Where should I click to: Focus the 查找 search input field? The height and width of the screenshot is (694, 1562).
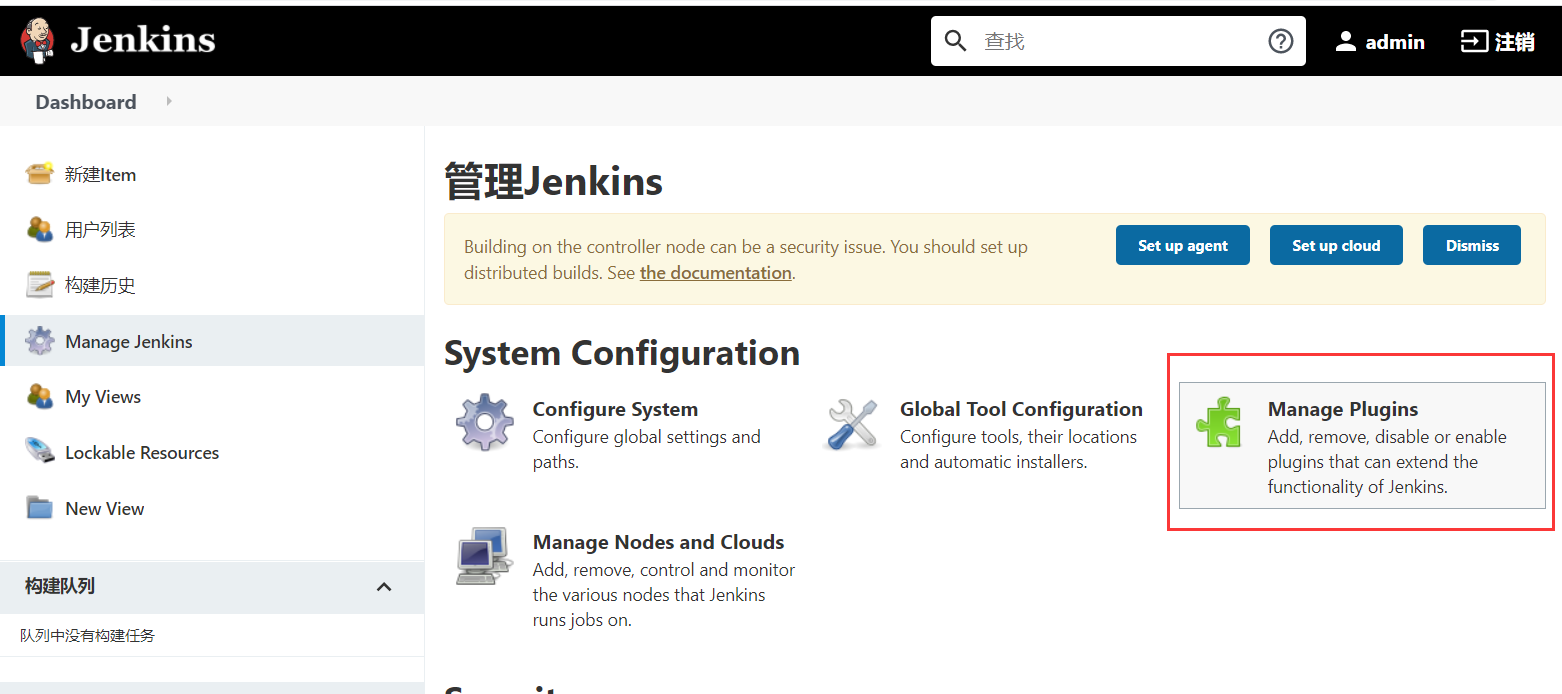pyautogui.click(x=1118, y=41)
